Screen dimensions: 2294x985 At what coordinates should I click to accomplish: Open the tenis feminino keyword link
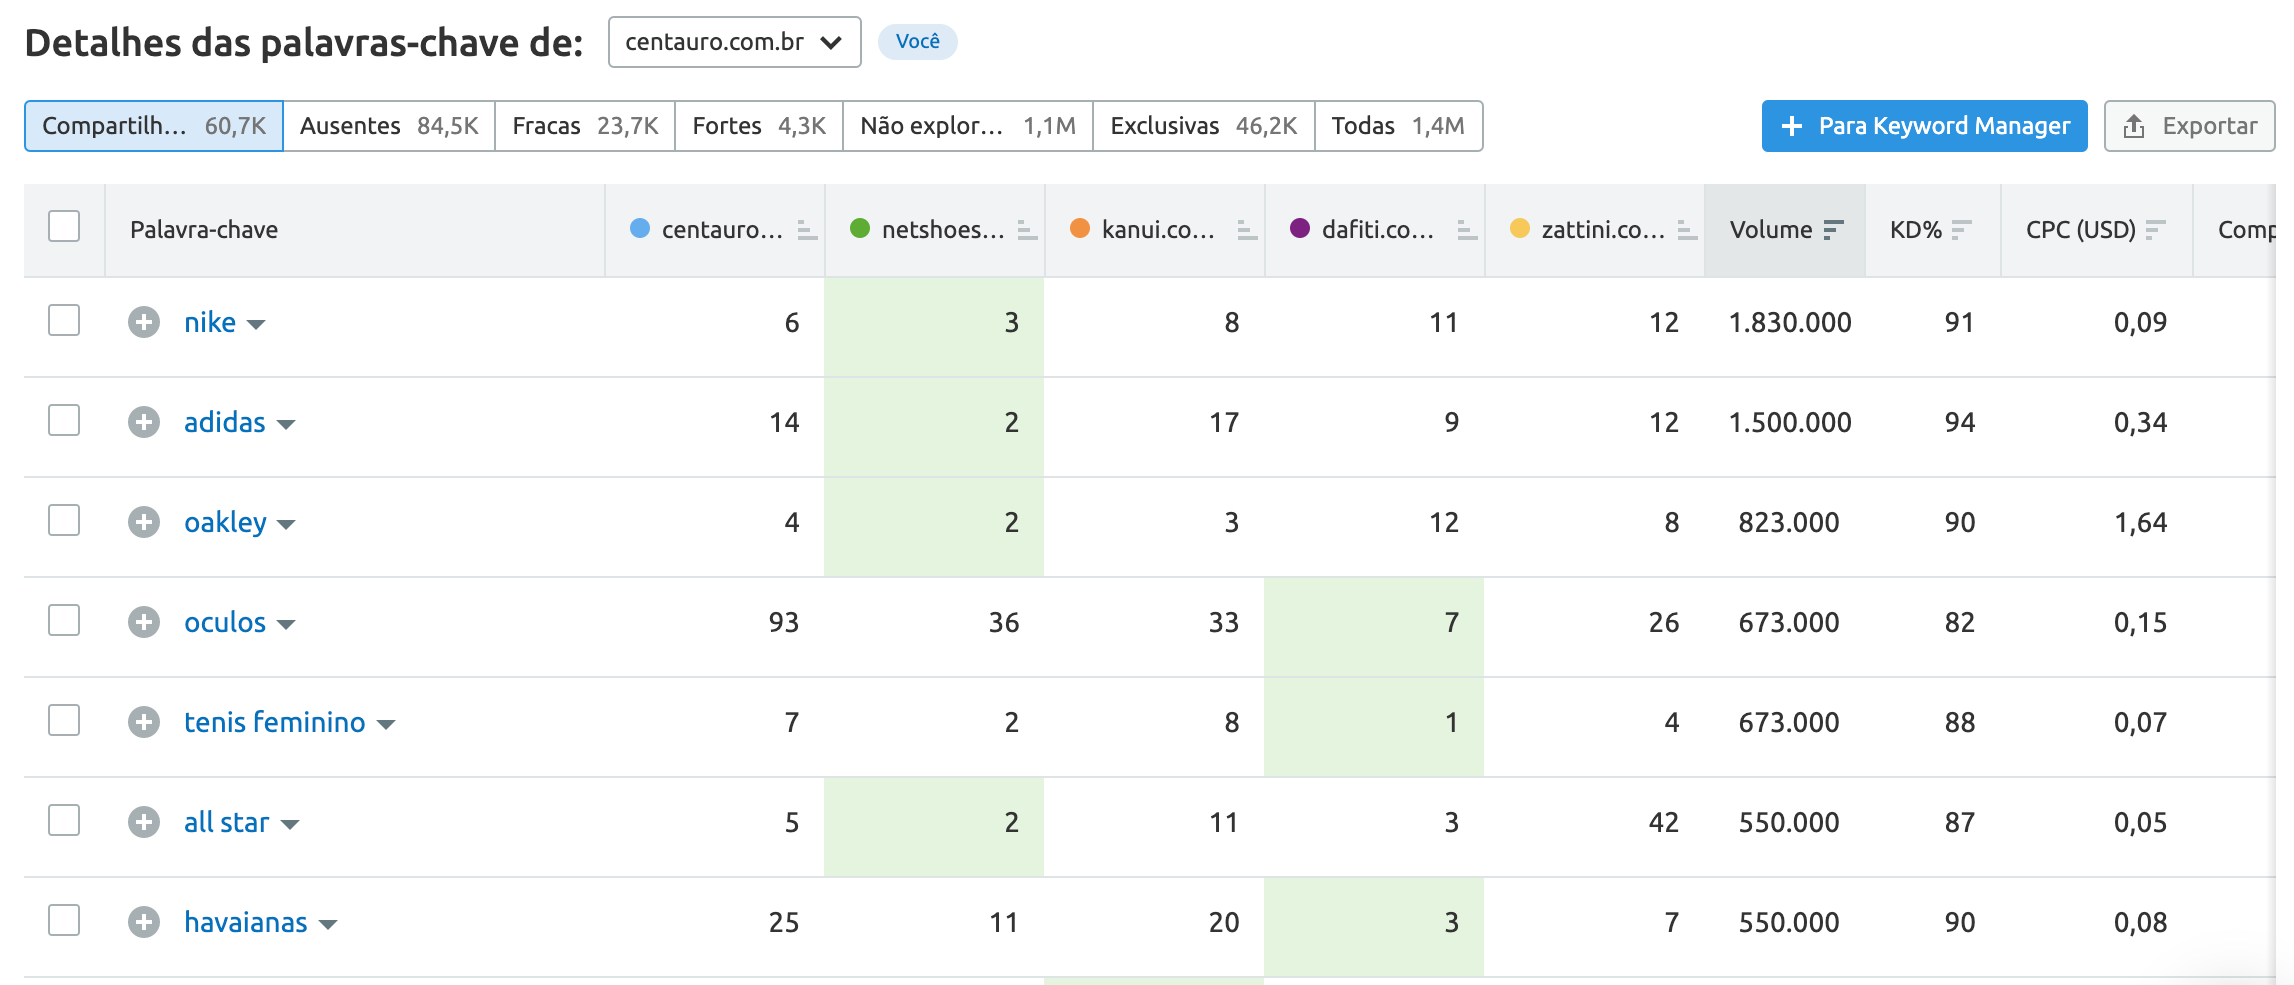tap(275, 722)
